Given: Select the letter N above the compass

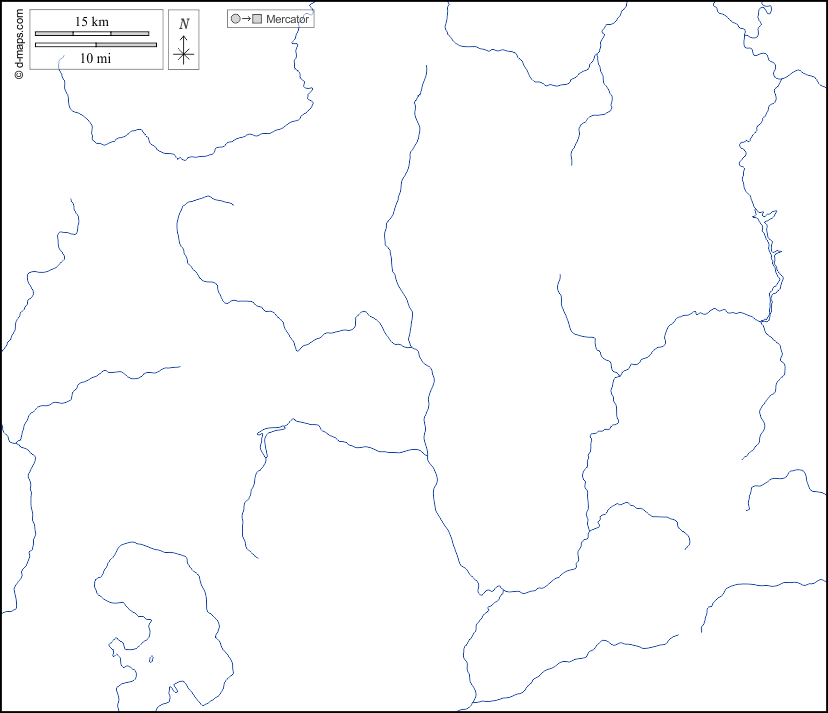Looking at the screenshot, I should (183, 24).
